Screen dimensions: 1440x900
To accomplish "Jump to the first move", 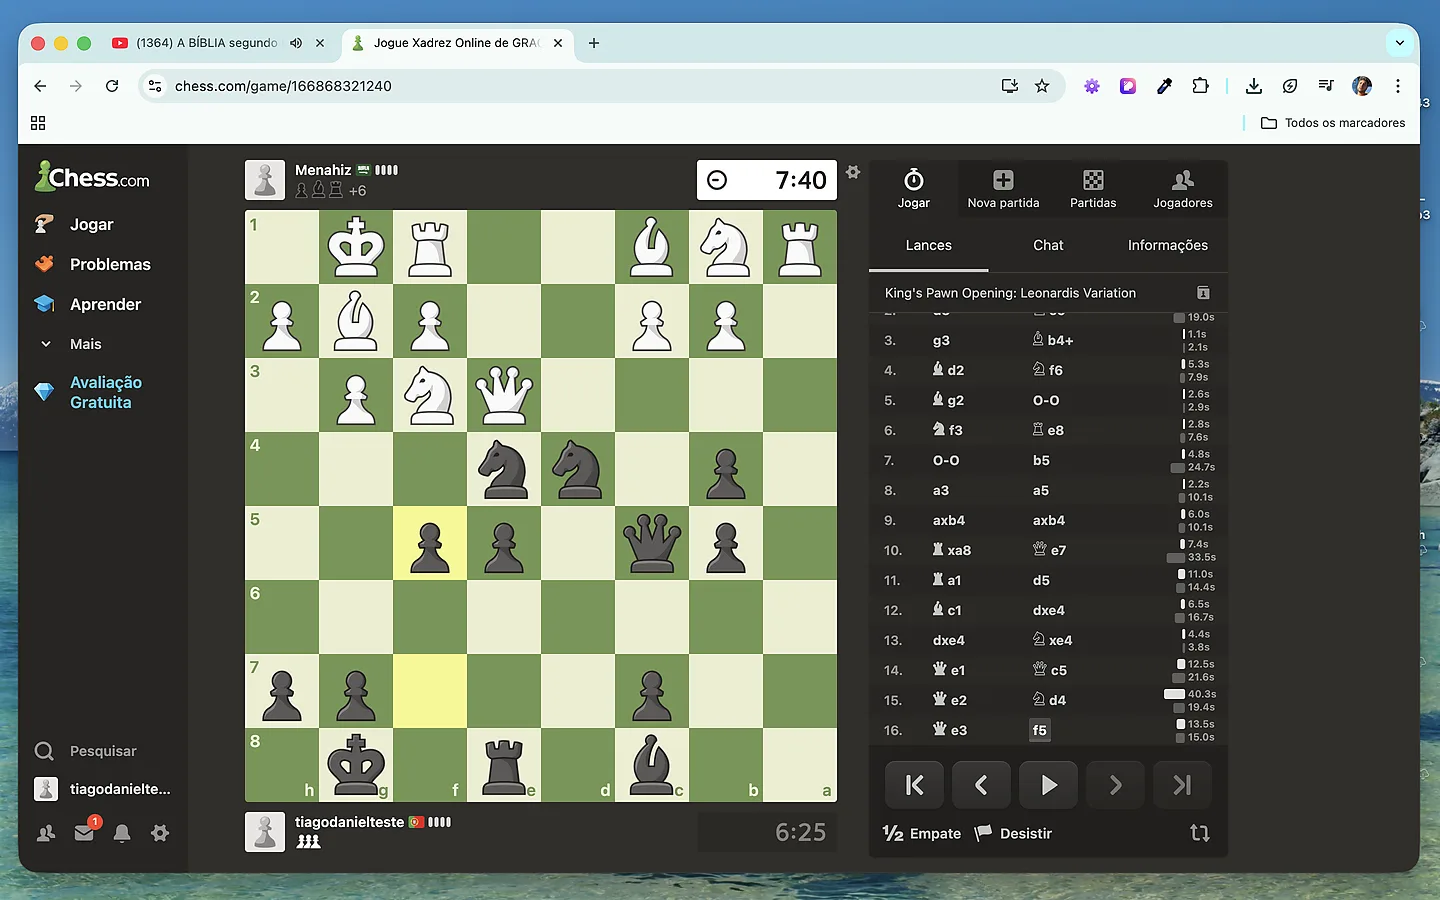I will [914, 785].
